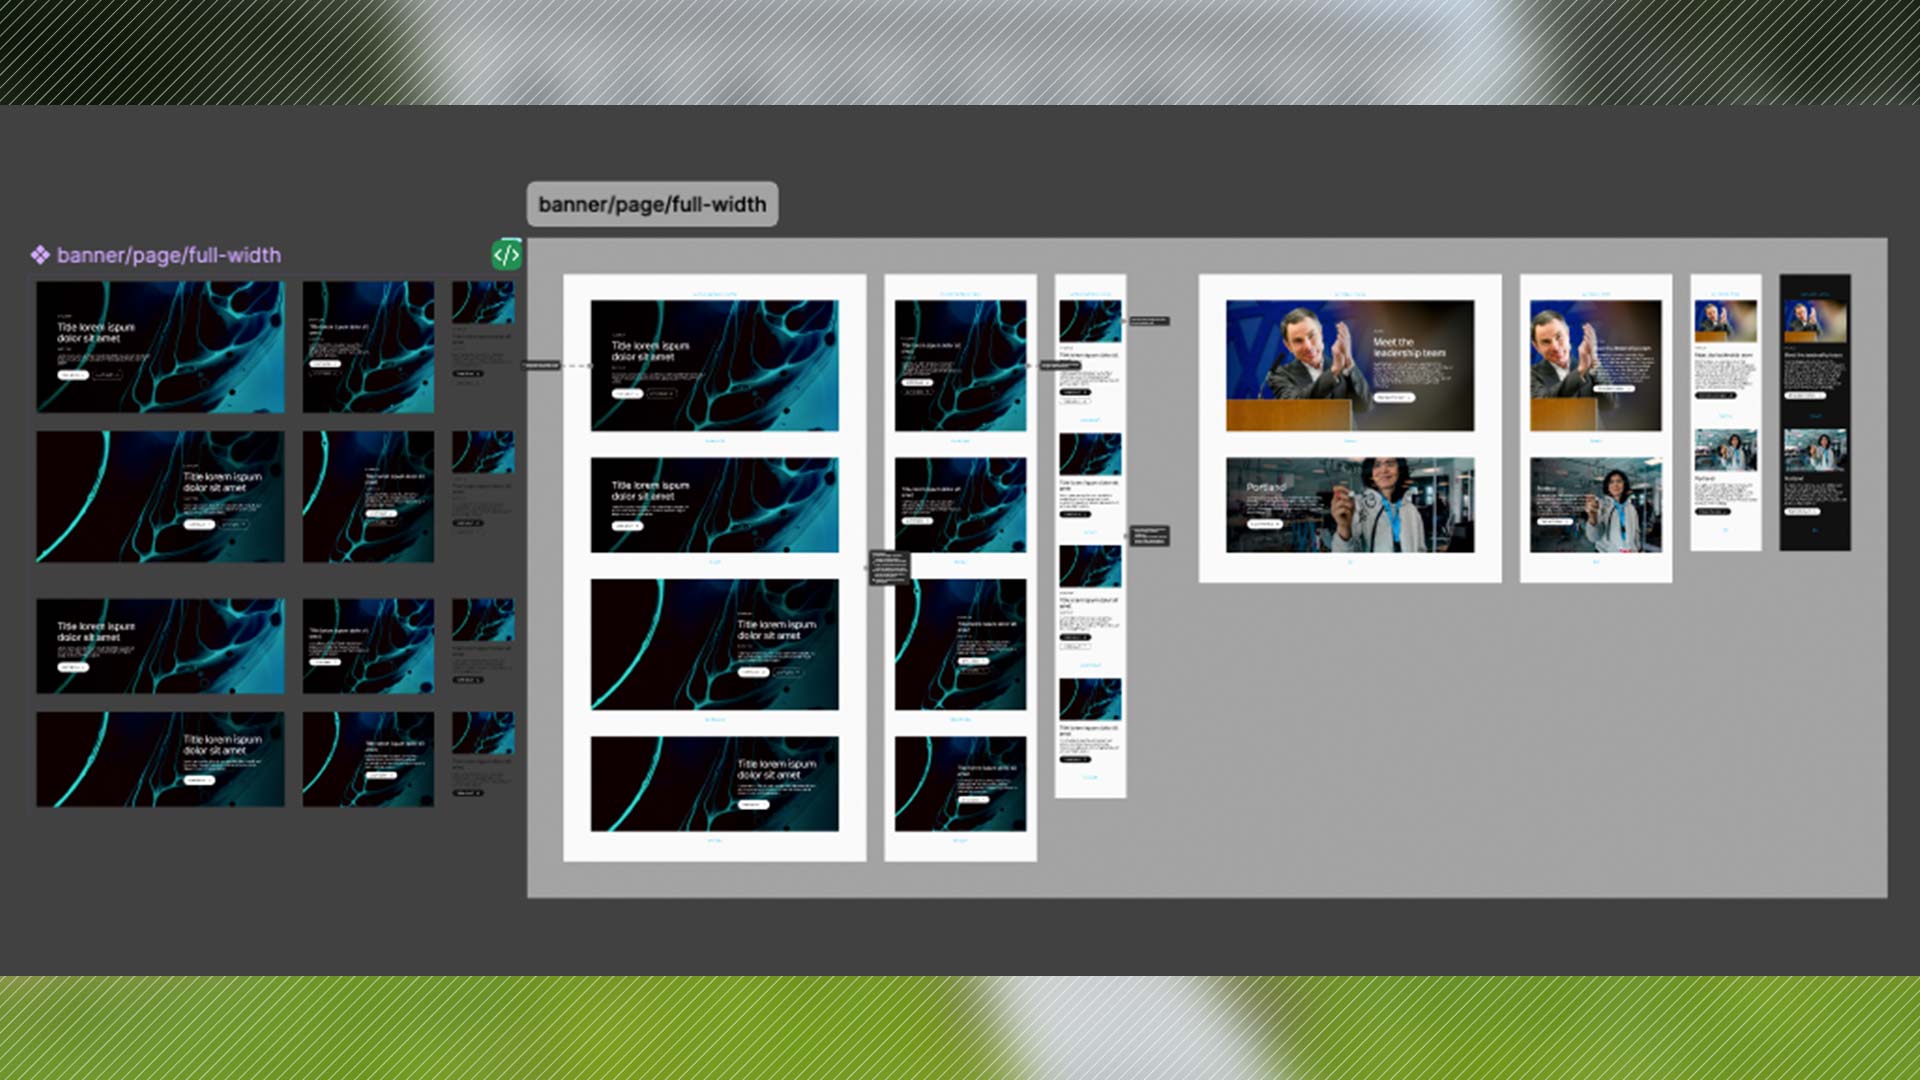
Task: Select the purple banner/page/full-width component title
Action: (168, 255)
